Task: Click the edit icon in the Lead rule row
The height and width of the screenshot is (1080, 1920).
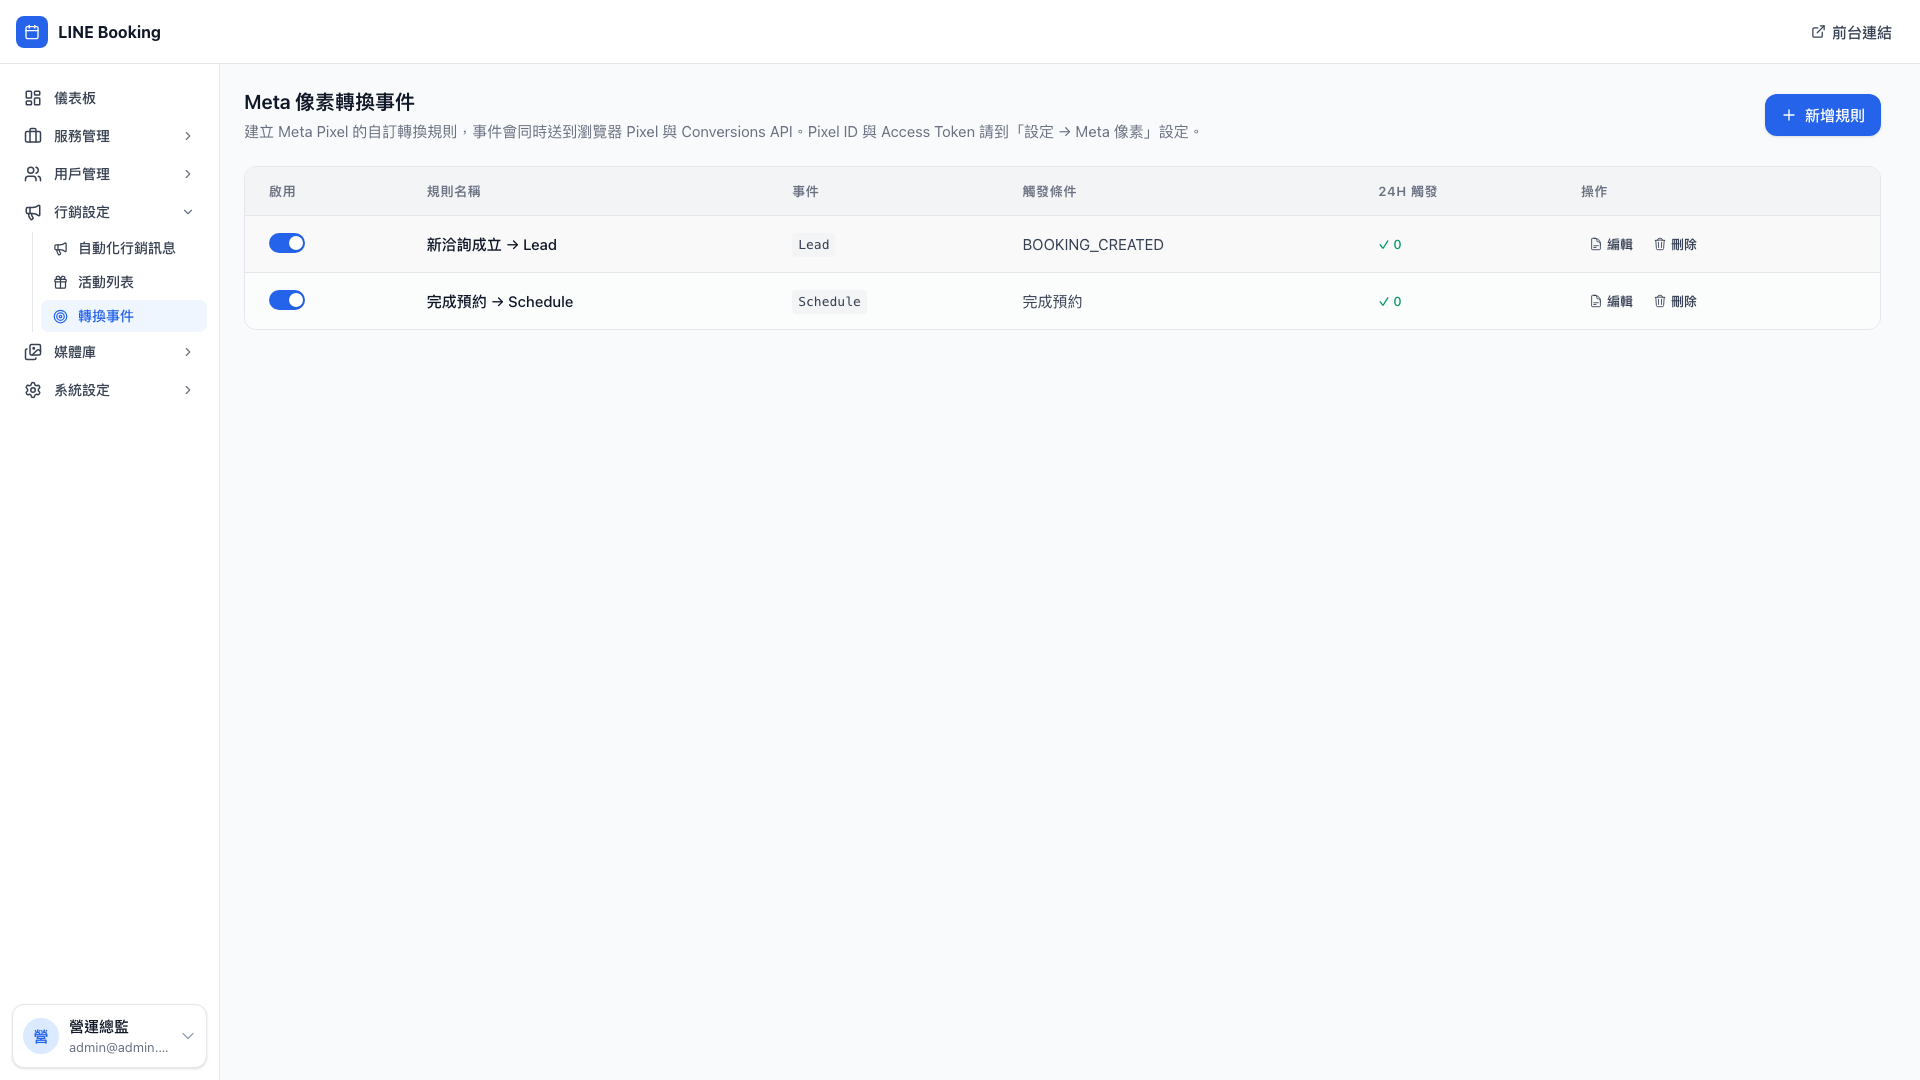Action: [x=1596, y=244]
